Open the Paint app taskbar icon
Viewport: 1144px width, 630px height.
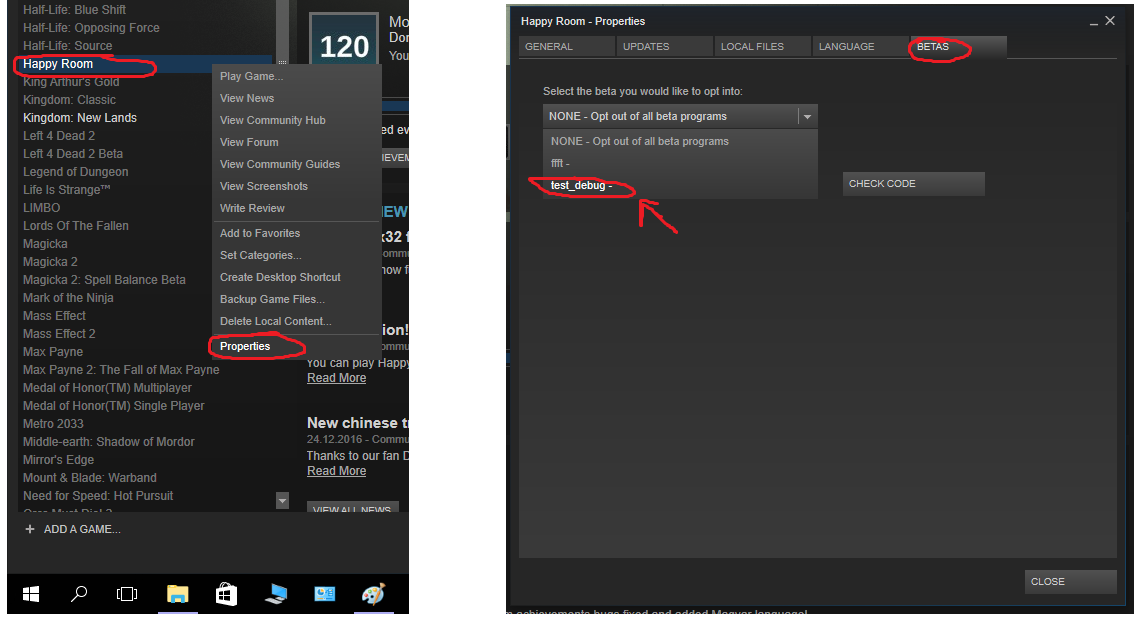coord(373,594)
